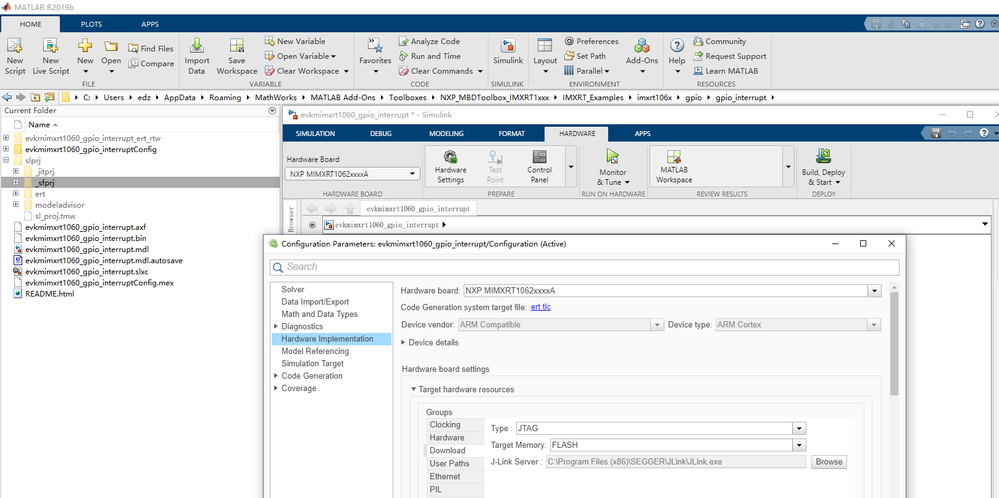This screenshot has height=498, width=999.
Task: Click gpio in the address path
Action: pyautogui.click(x=693, y=97)
